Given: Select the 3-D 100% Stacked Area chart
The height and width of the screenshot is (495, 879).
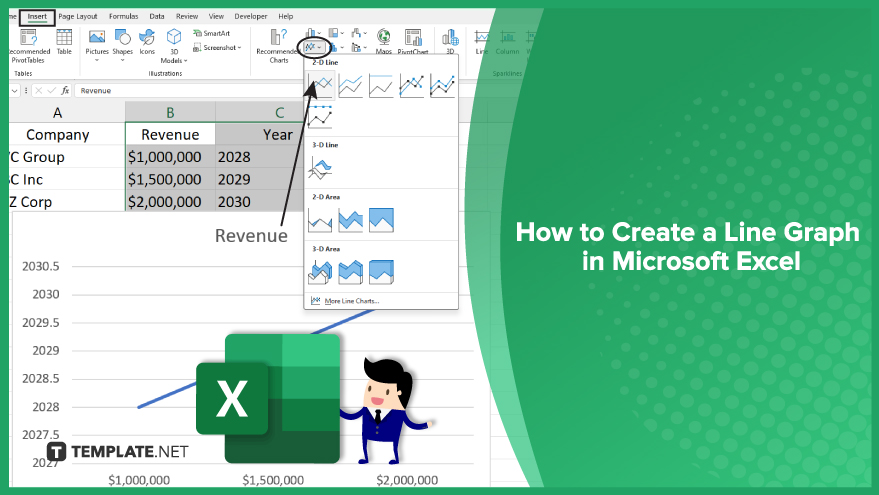Looking at the screenshot, I should (381, 272).
